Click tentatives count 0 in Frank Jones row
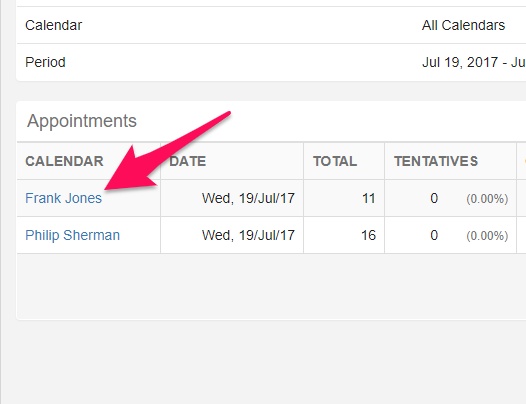This screenshot has height=404, width=526. pos(434,198)
